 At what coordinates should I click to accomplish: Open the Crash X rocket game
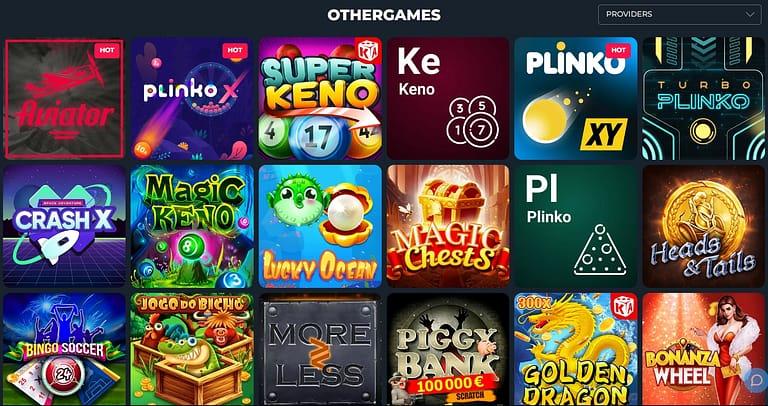(x=64, y=226)
